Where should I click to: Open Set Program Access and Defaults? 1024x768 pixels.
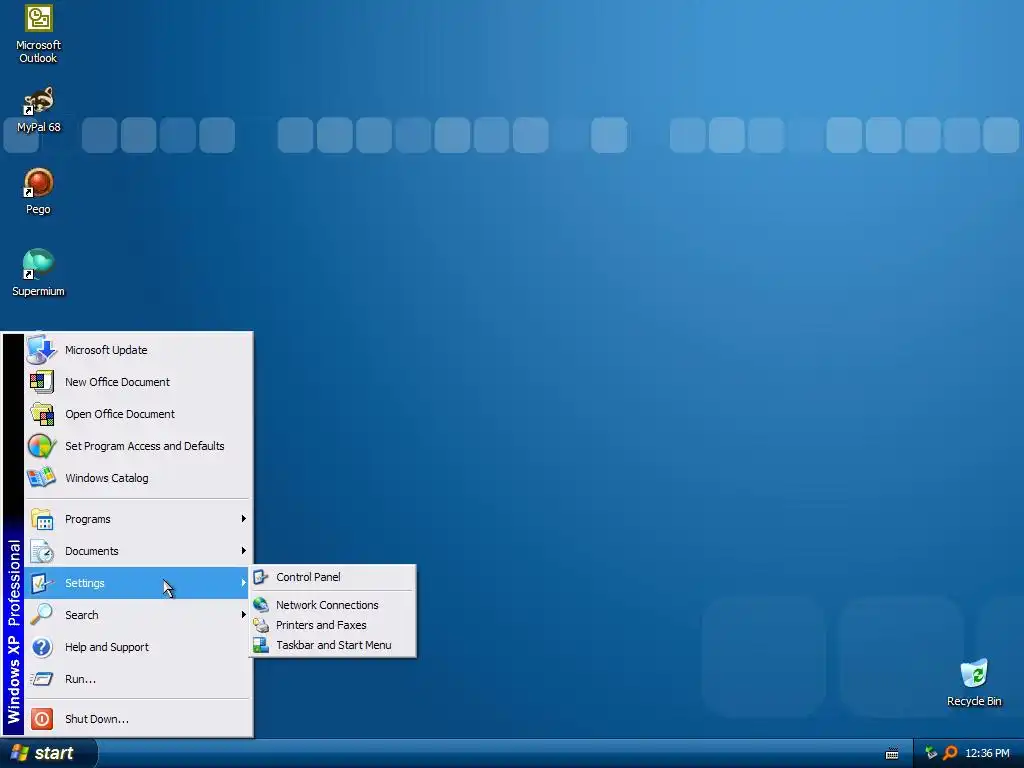tap(138, 446)
